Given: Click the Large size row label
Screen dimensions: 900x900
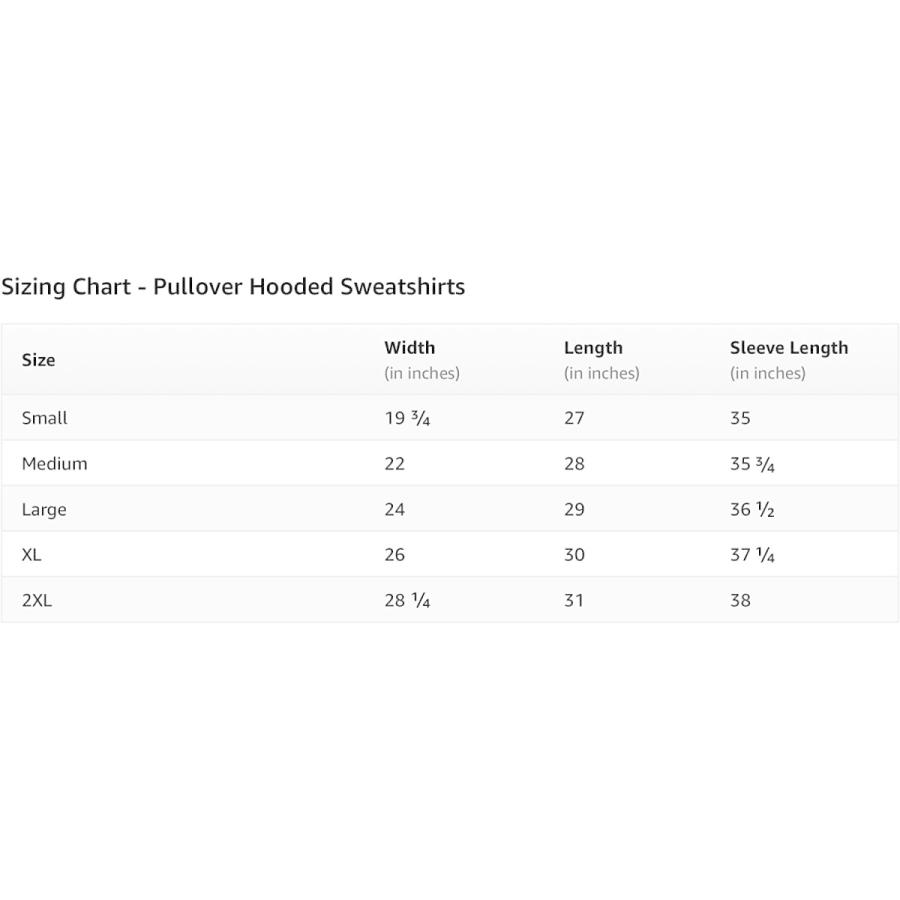Looking at the screenshot, I should click(44, 510).
